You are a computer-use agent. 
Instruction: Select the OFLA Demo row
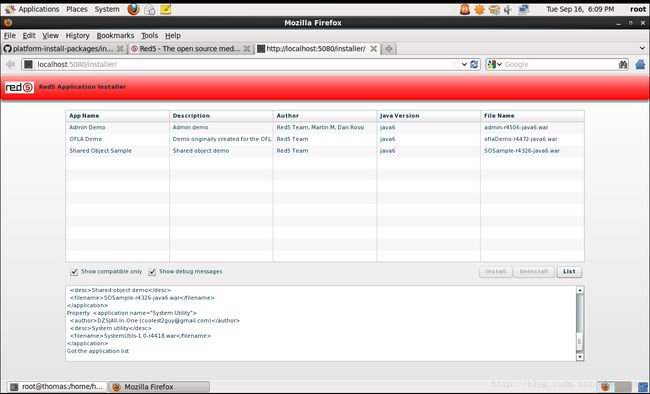tap(325, 139)
